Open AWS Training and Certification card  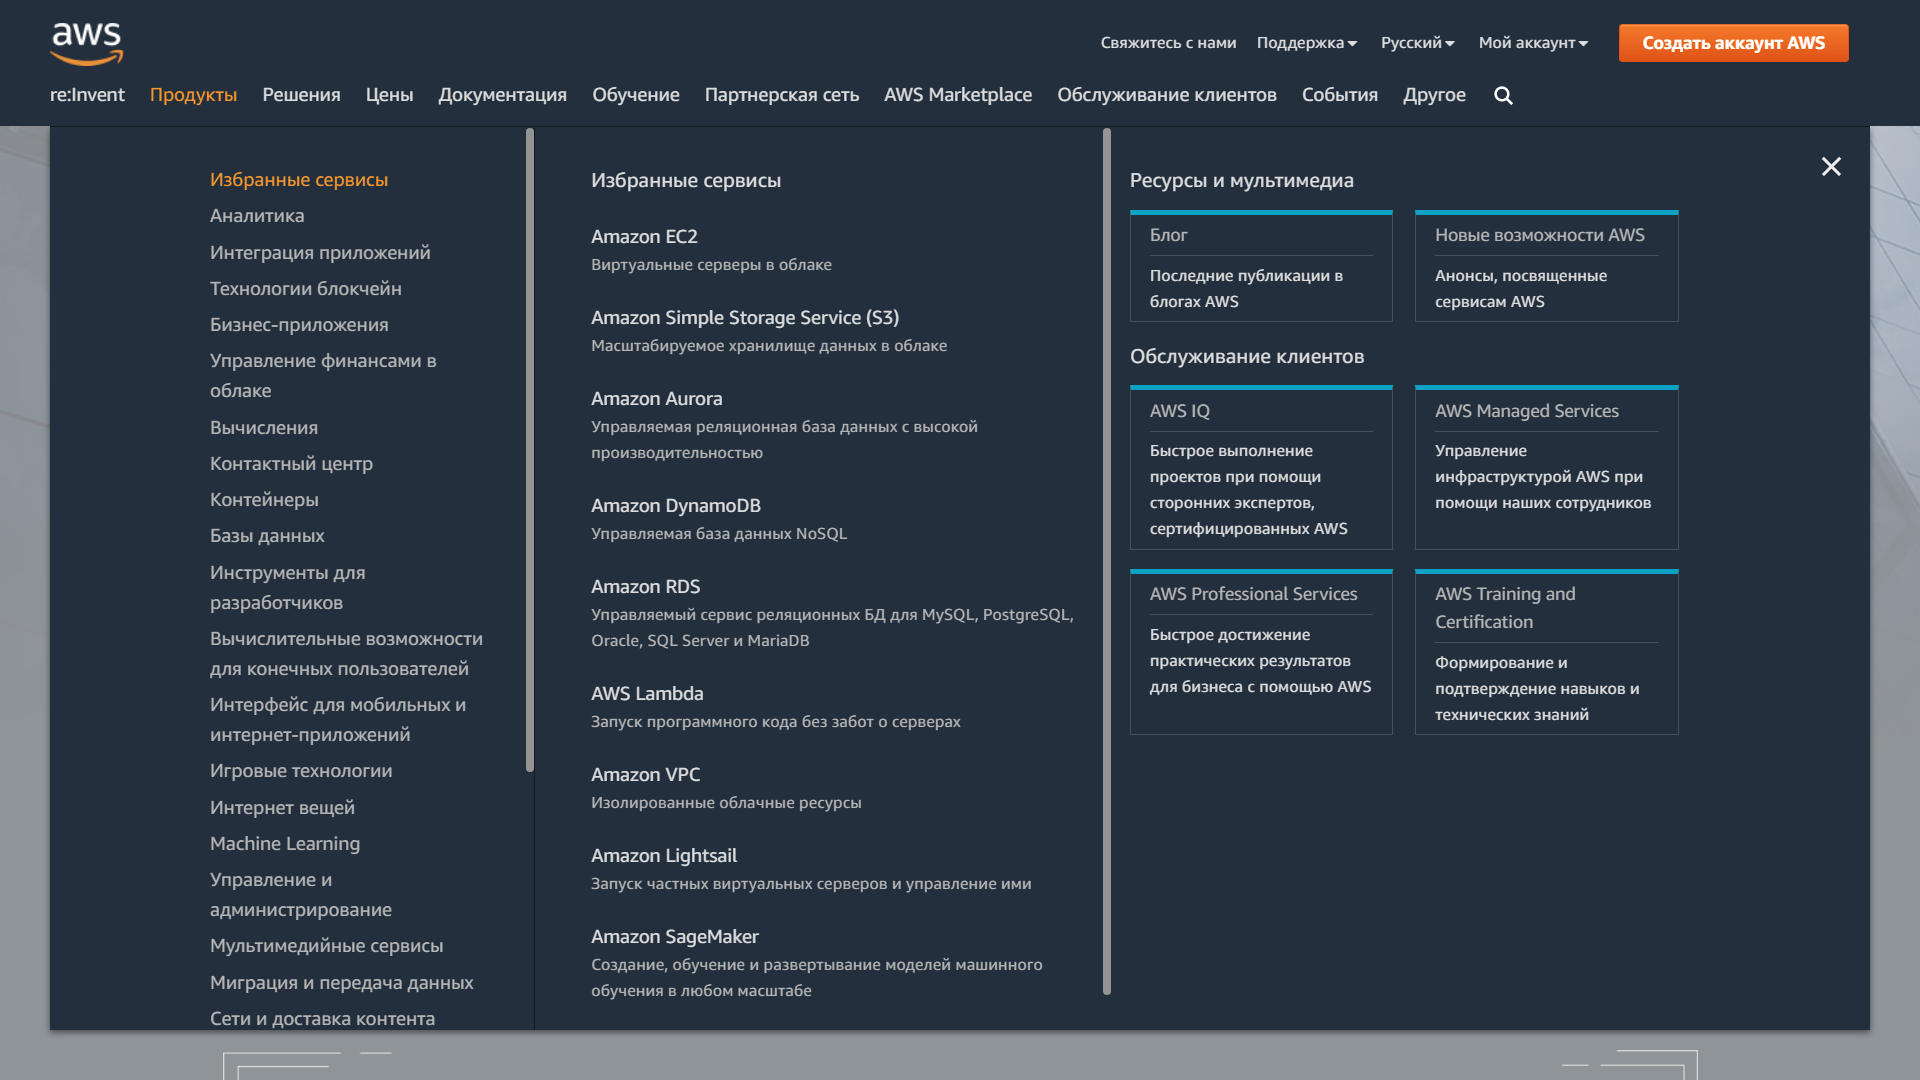pyautogui.click(x=1546, y=652)
